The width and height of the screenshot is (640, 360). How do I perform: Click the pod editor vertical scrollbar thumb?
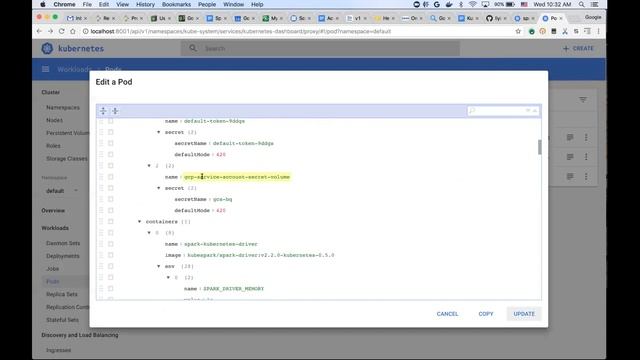click(x=540, y=147)
